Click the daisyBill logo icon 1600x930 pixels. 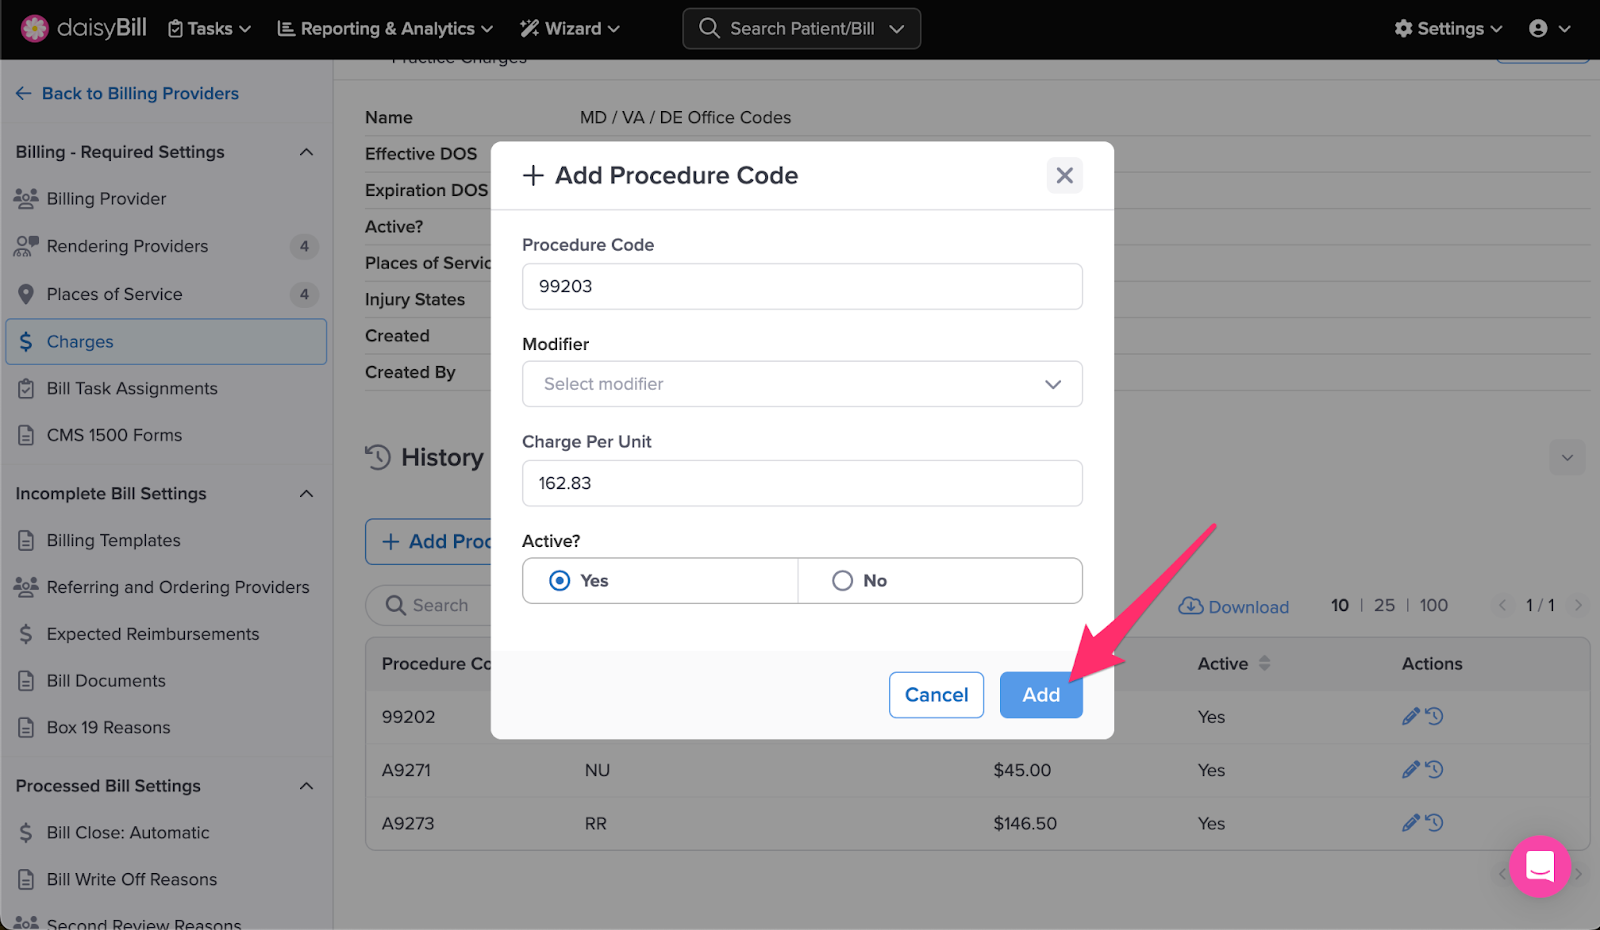[35, 28]
